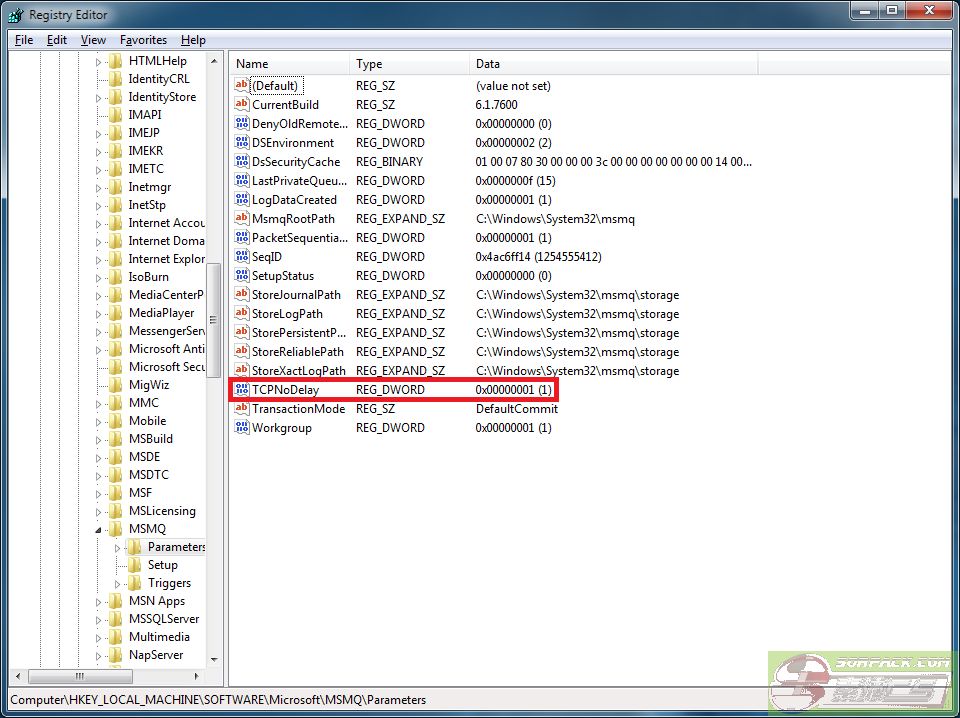This screenshot has width=960, height=718.
Task: Expand the MSSQLServer key arrow
Action: 98,620
